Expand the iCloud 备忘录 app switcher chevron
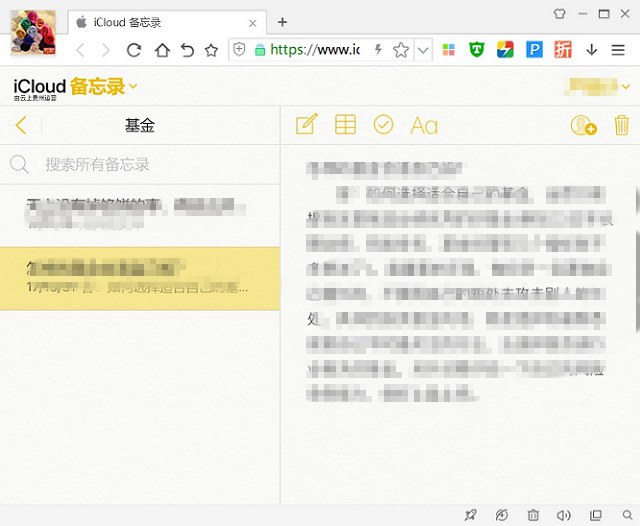This screenshot has width=640, height=526. (133, 86)
